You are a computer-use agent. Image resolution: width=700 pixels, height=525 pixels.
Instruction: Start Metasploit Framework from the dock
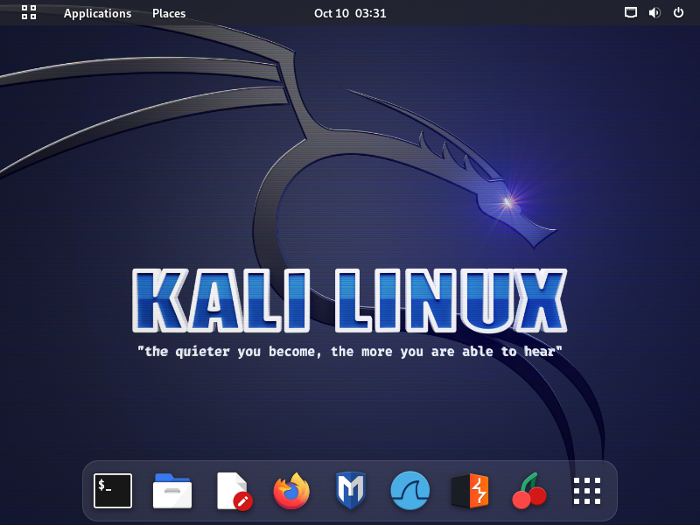pos(351,491)
